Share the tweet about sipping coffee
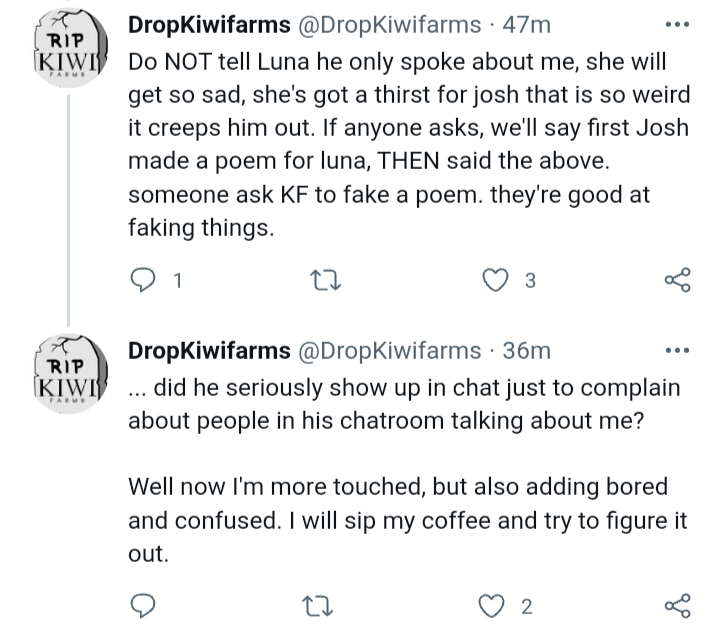 pyautogui.click(x=677, y=605)
